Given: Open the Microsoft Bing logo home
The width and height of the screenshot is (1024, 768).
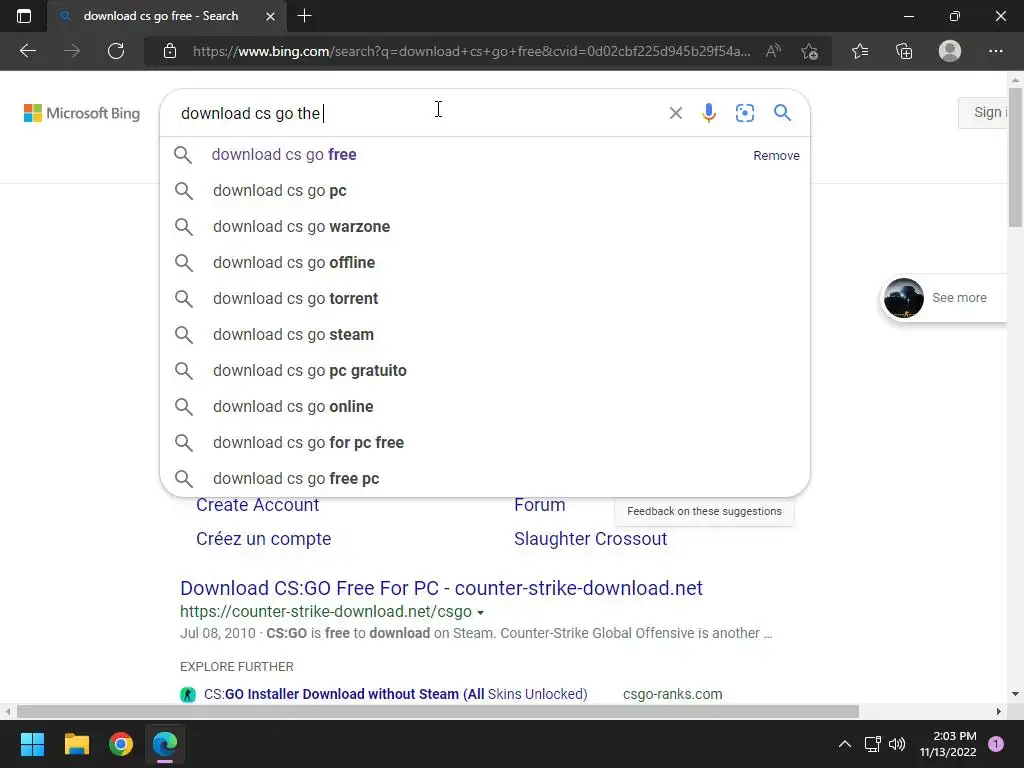Looking at the screenshot, I should pyautogui.click(x=82, y=113).
